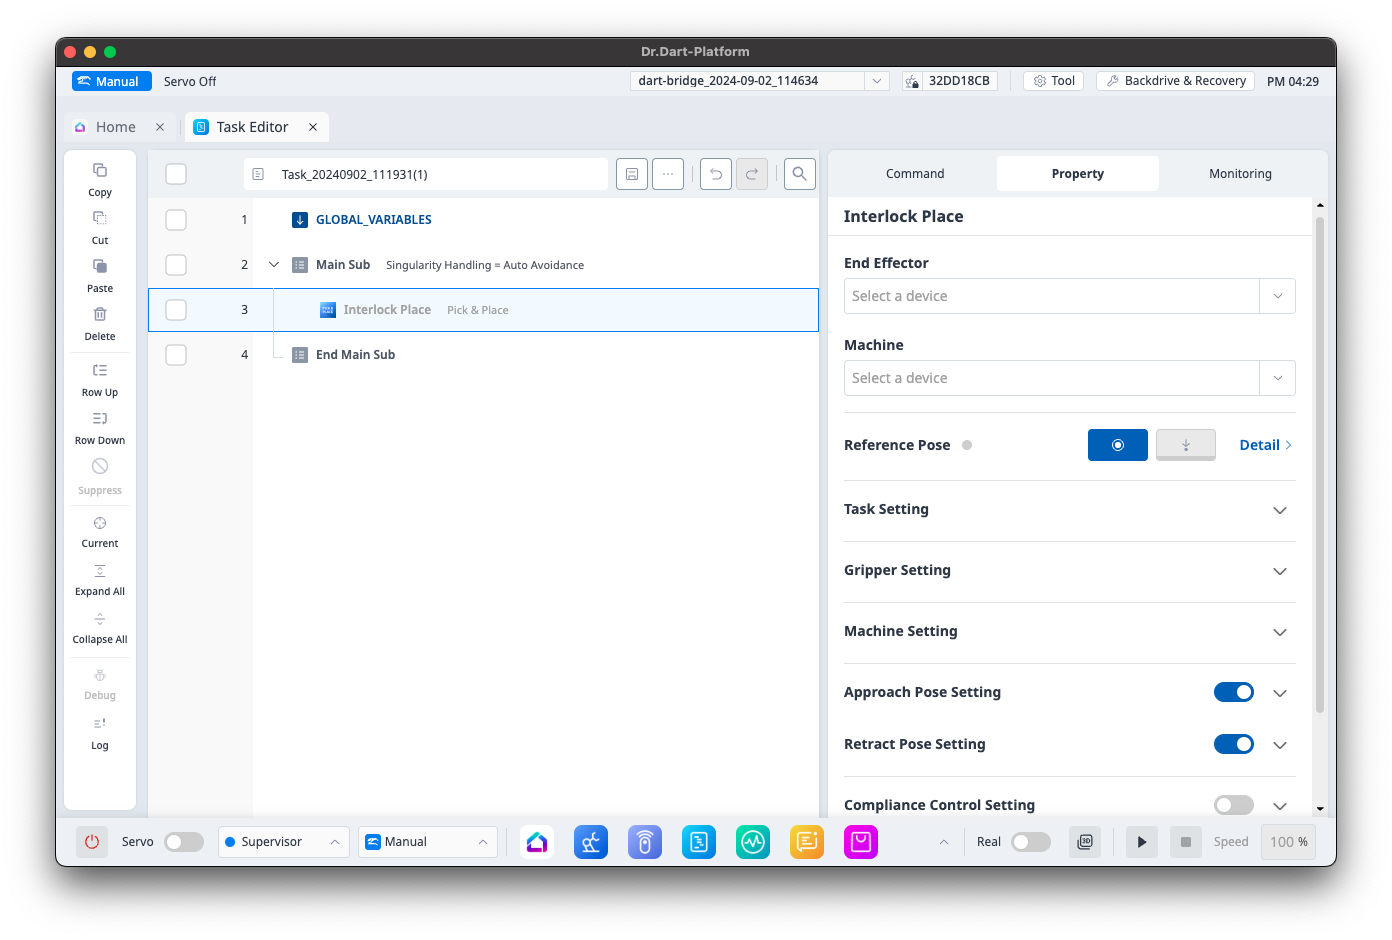The height and width of the screenshot is (940, 1392).
Task: Toggle the Servo switch on
Action: (184, 842)
